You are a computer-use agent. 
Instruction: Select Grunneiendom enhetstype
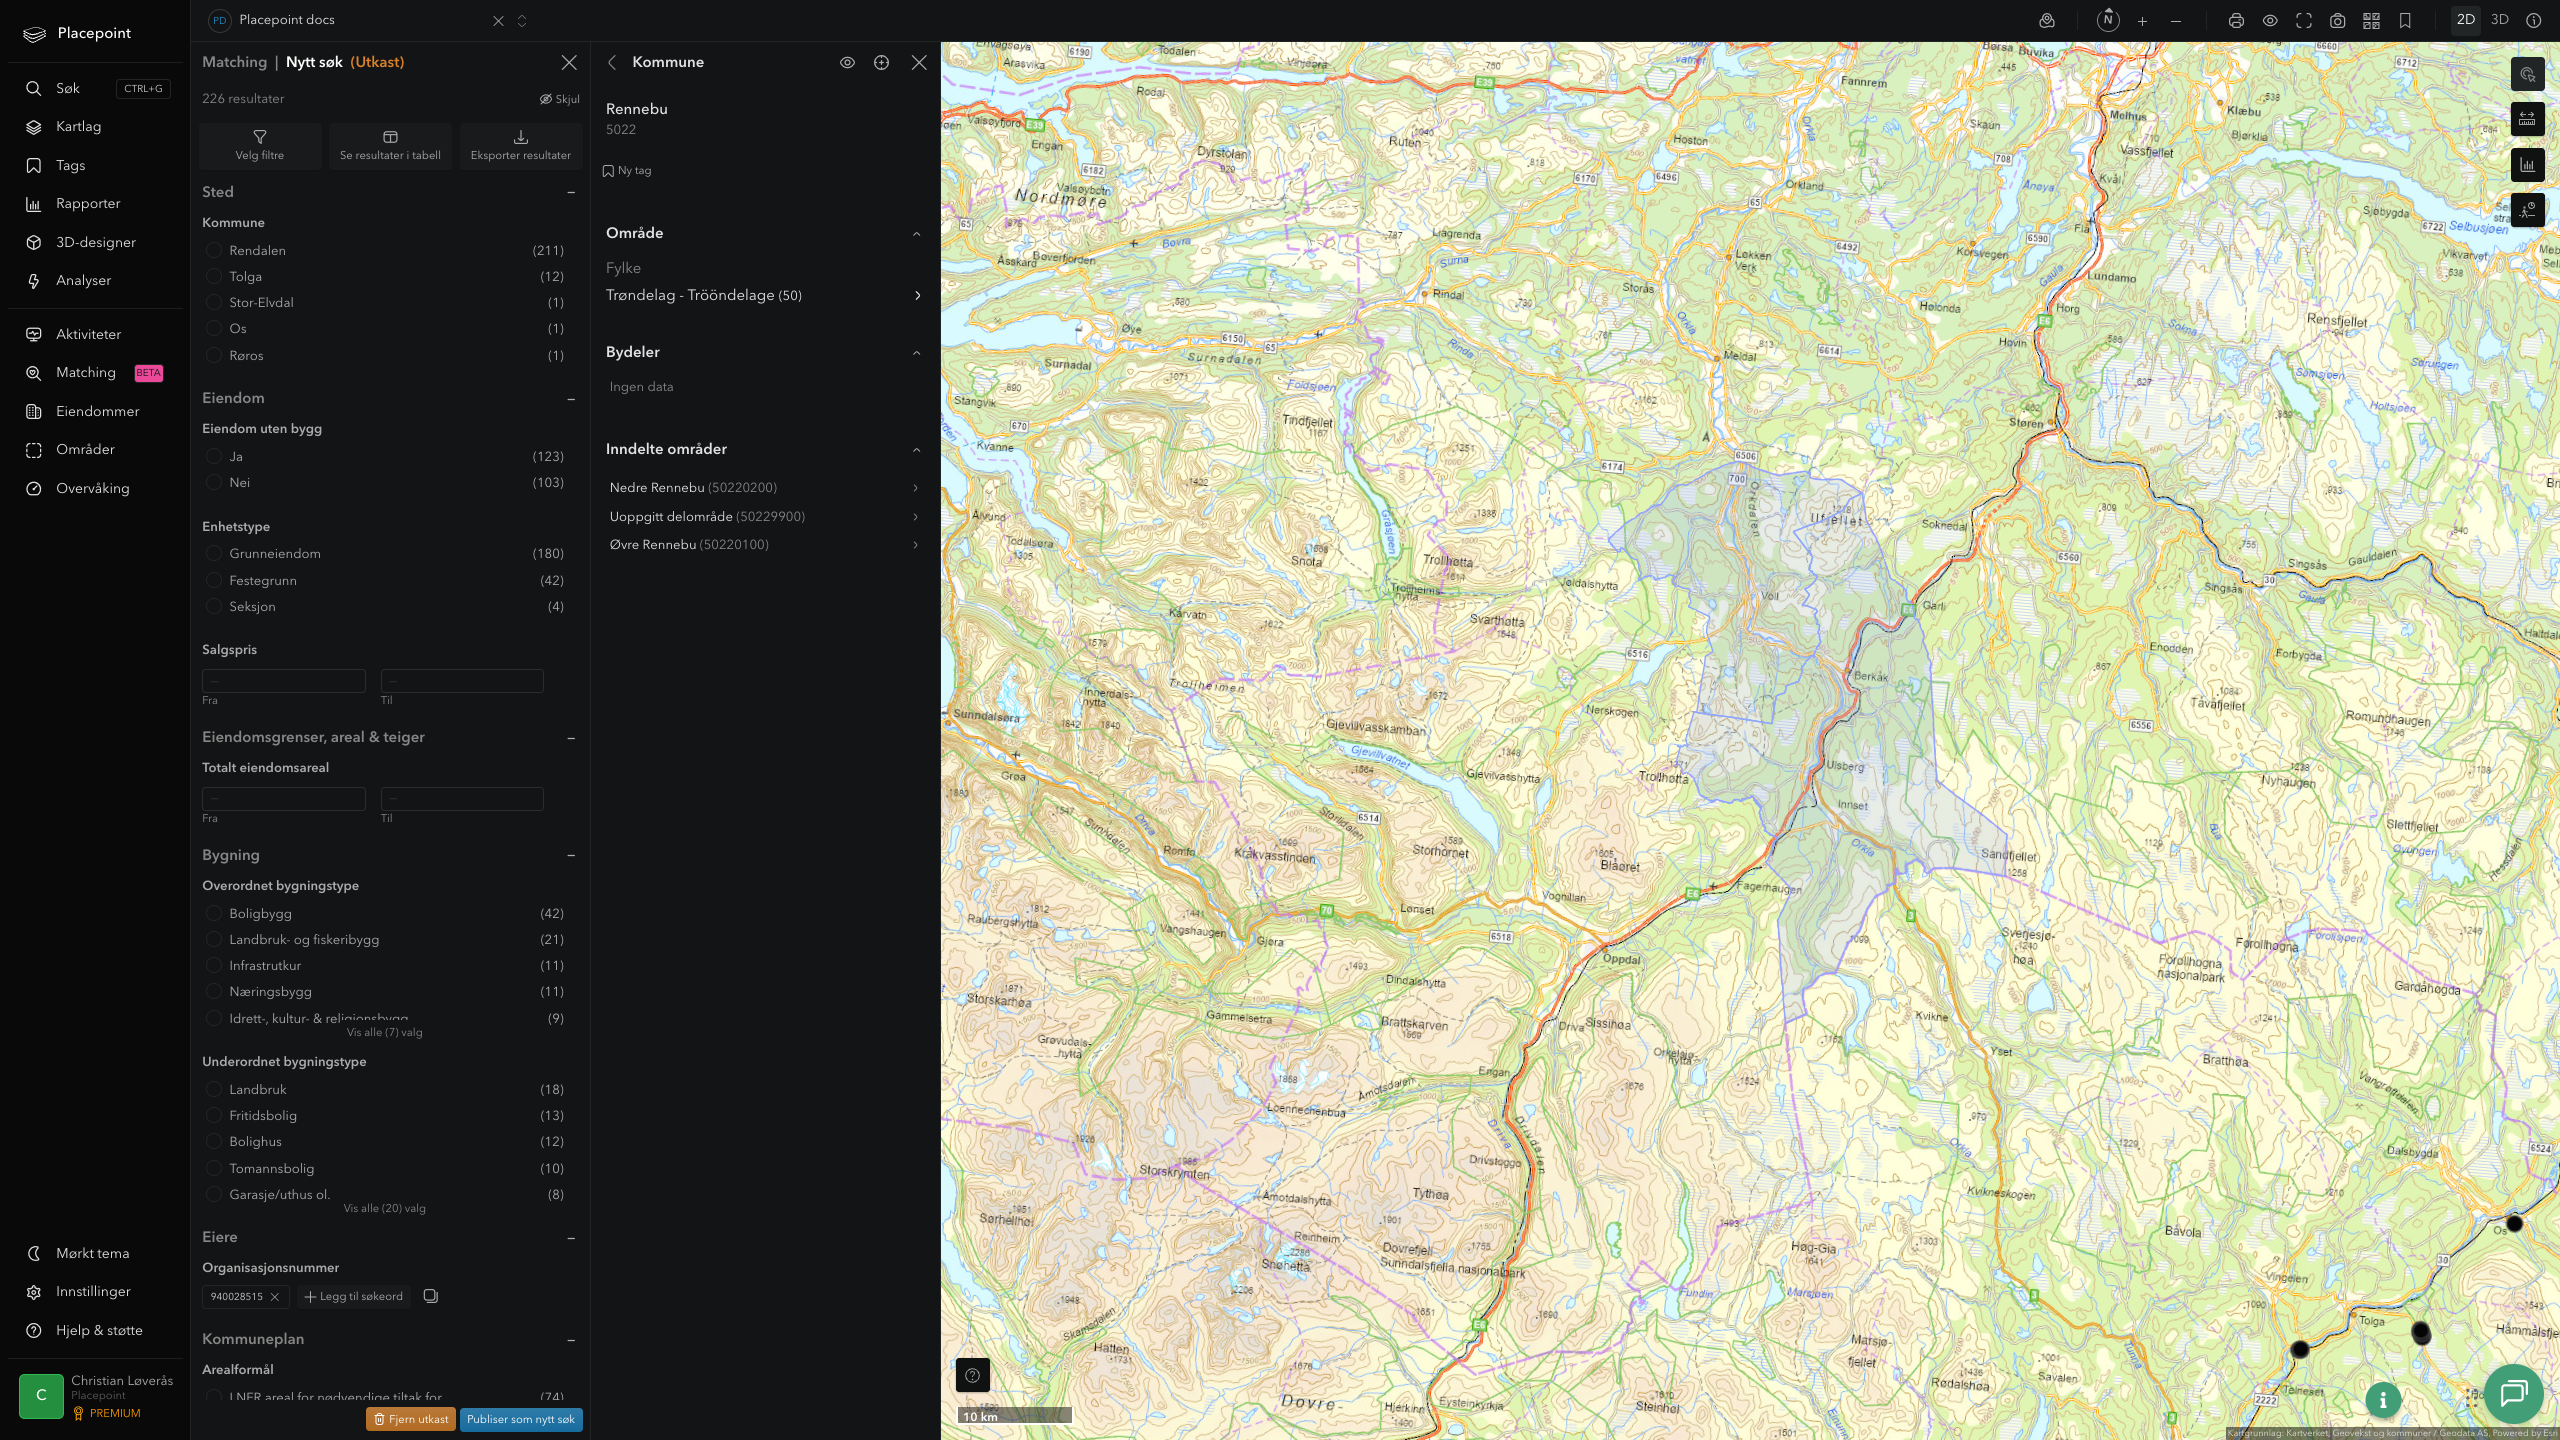pos(214,553)
